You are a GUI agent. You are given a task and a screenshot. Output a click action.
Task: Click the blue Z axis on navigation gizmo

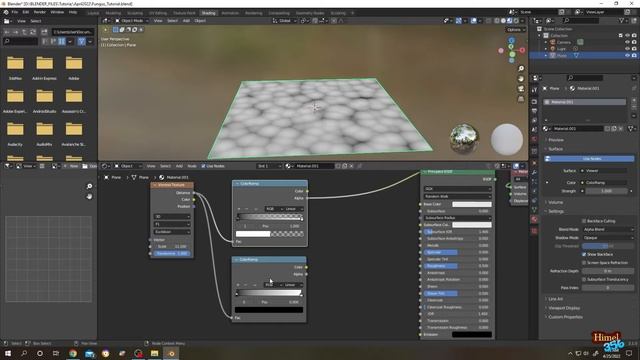pyautogui.click(x=511, y=40)
